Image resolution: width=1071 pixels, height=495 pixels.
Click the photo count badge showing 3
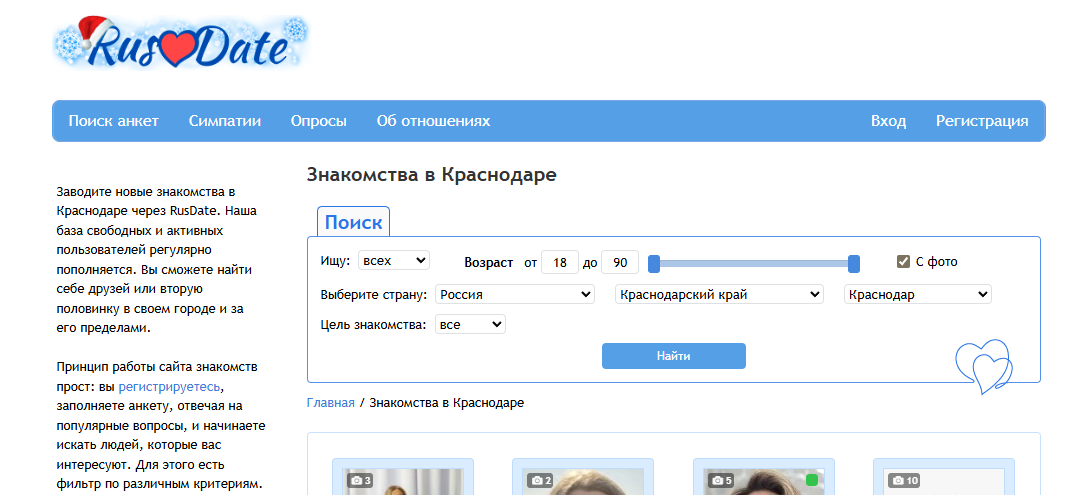[360, 481]
